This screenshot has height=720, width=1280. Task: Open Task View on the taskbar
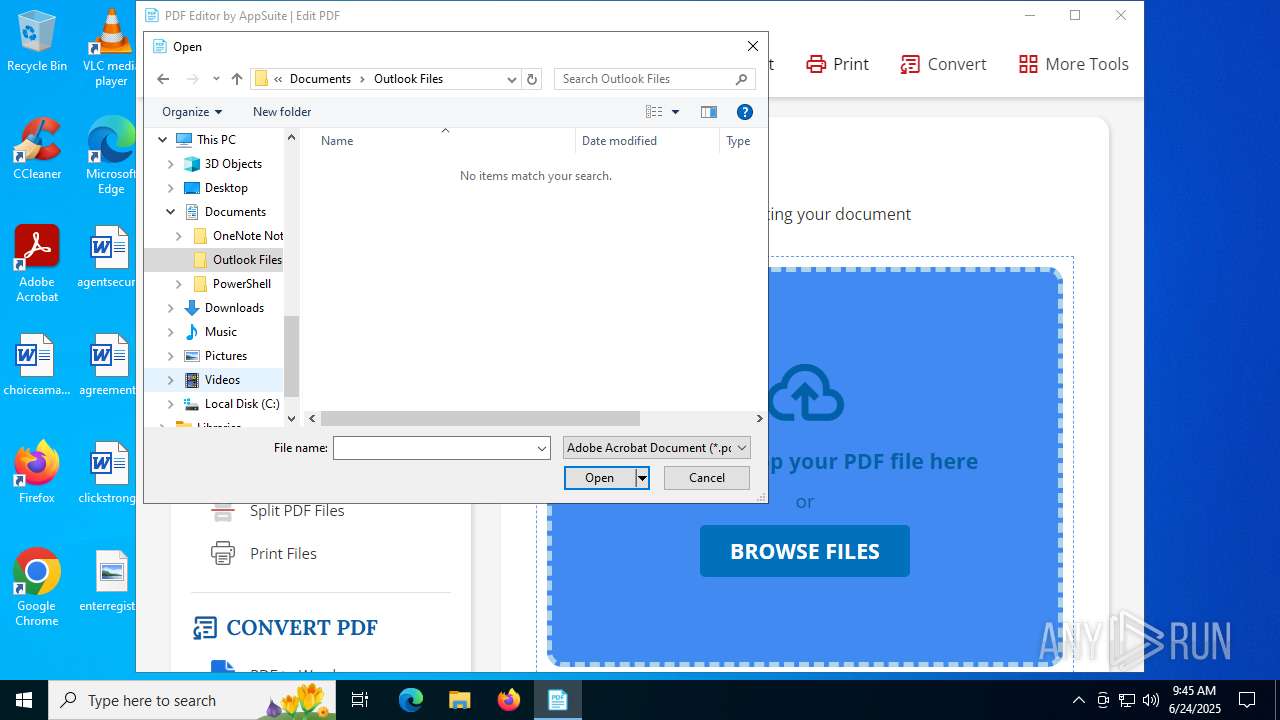(x=360, y=700)
